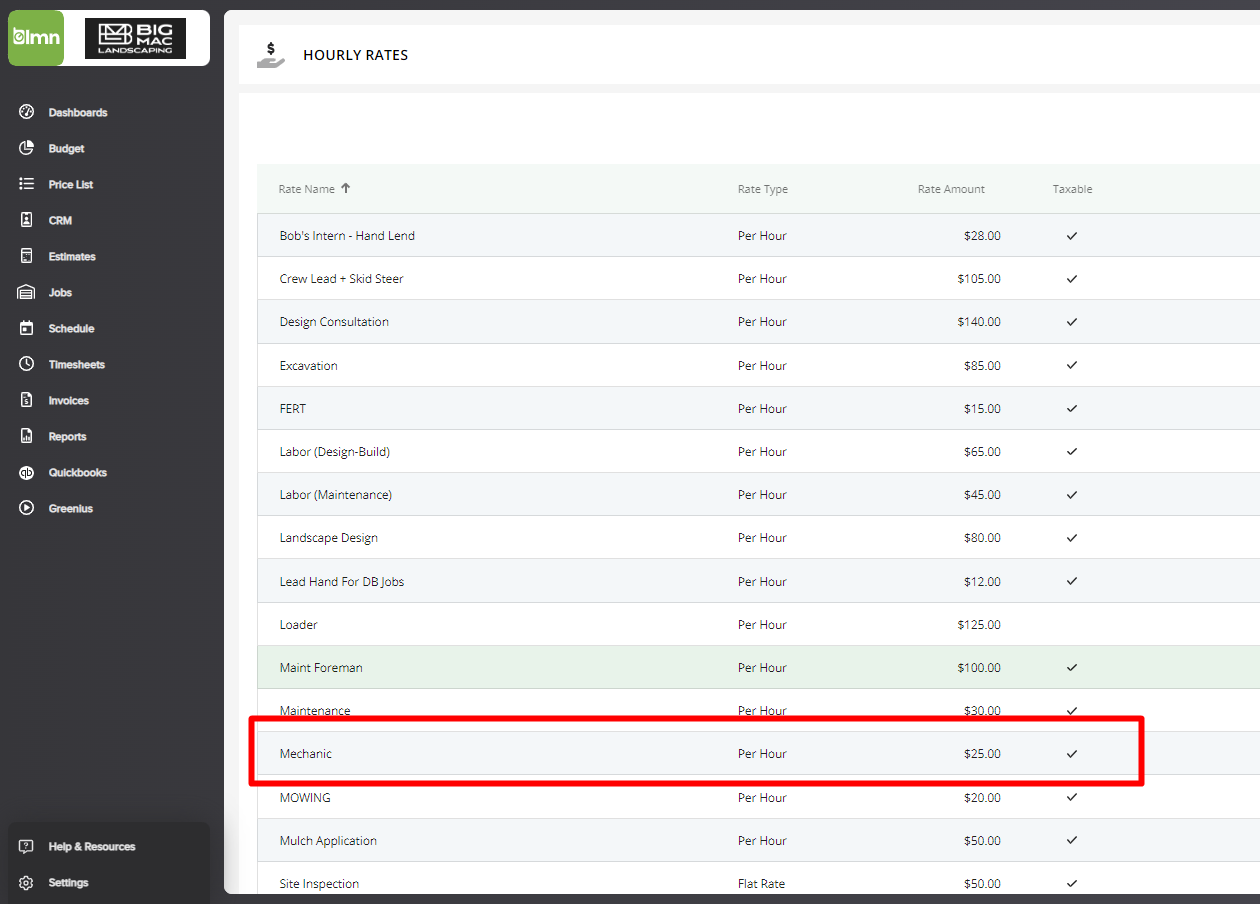1260x904 pixels.
Task: Toggle Taxable check for FERT
Action: (1072, 408)
